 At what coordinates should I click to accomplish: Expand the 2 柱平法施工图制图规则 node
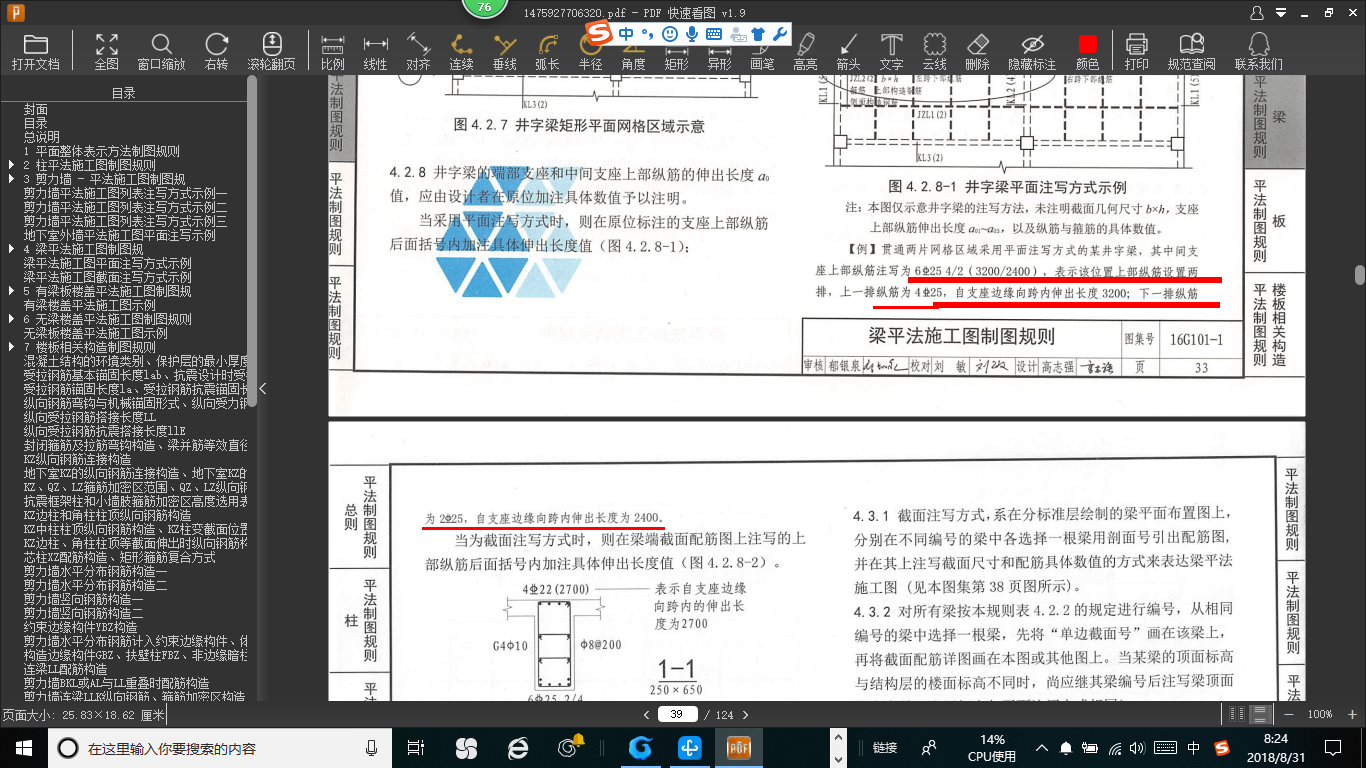pos(11,165)
